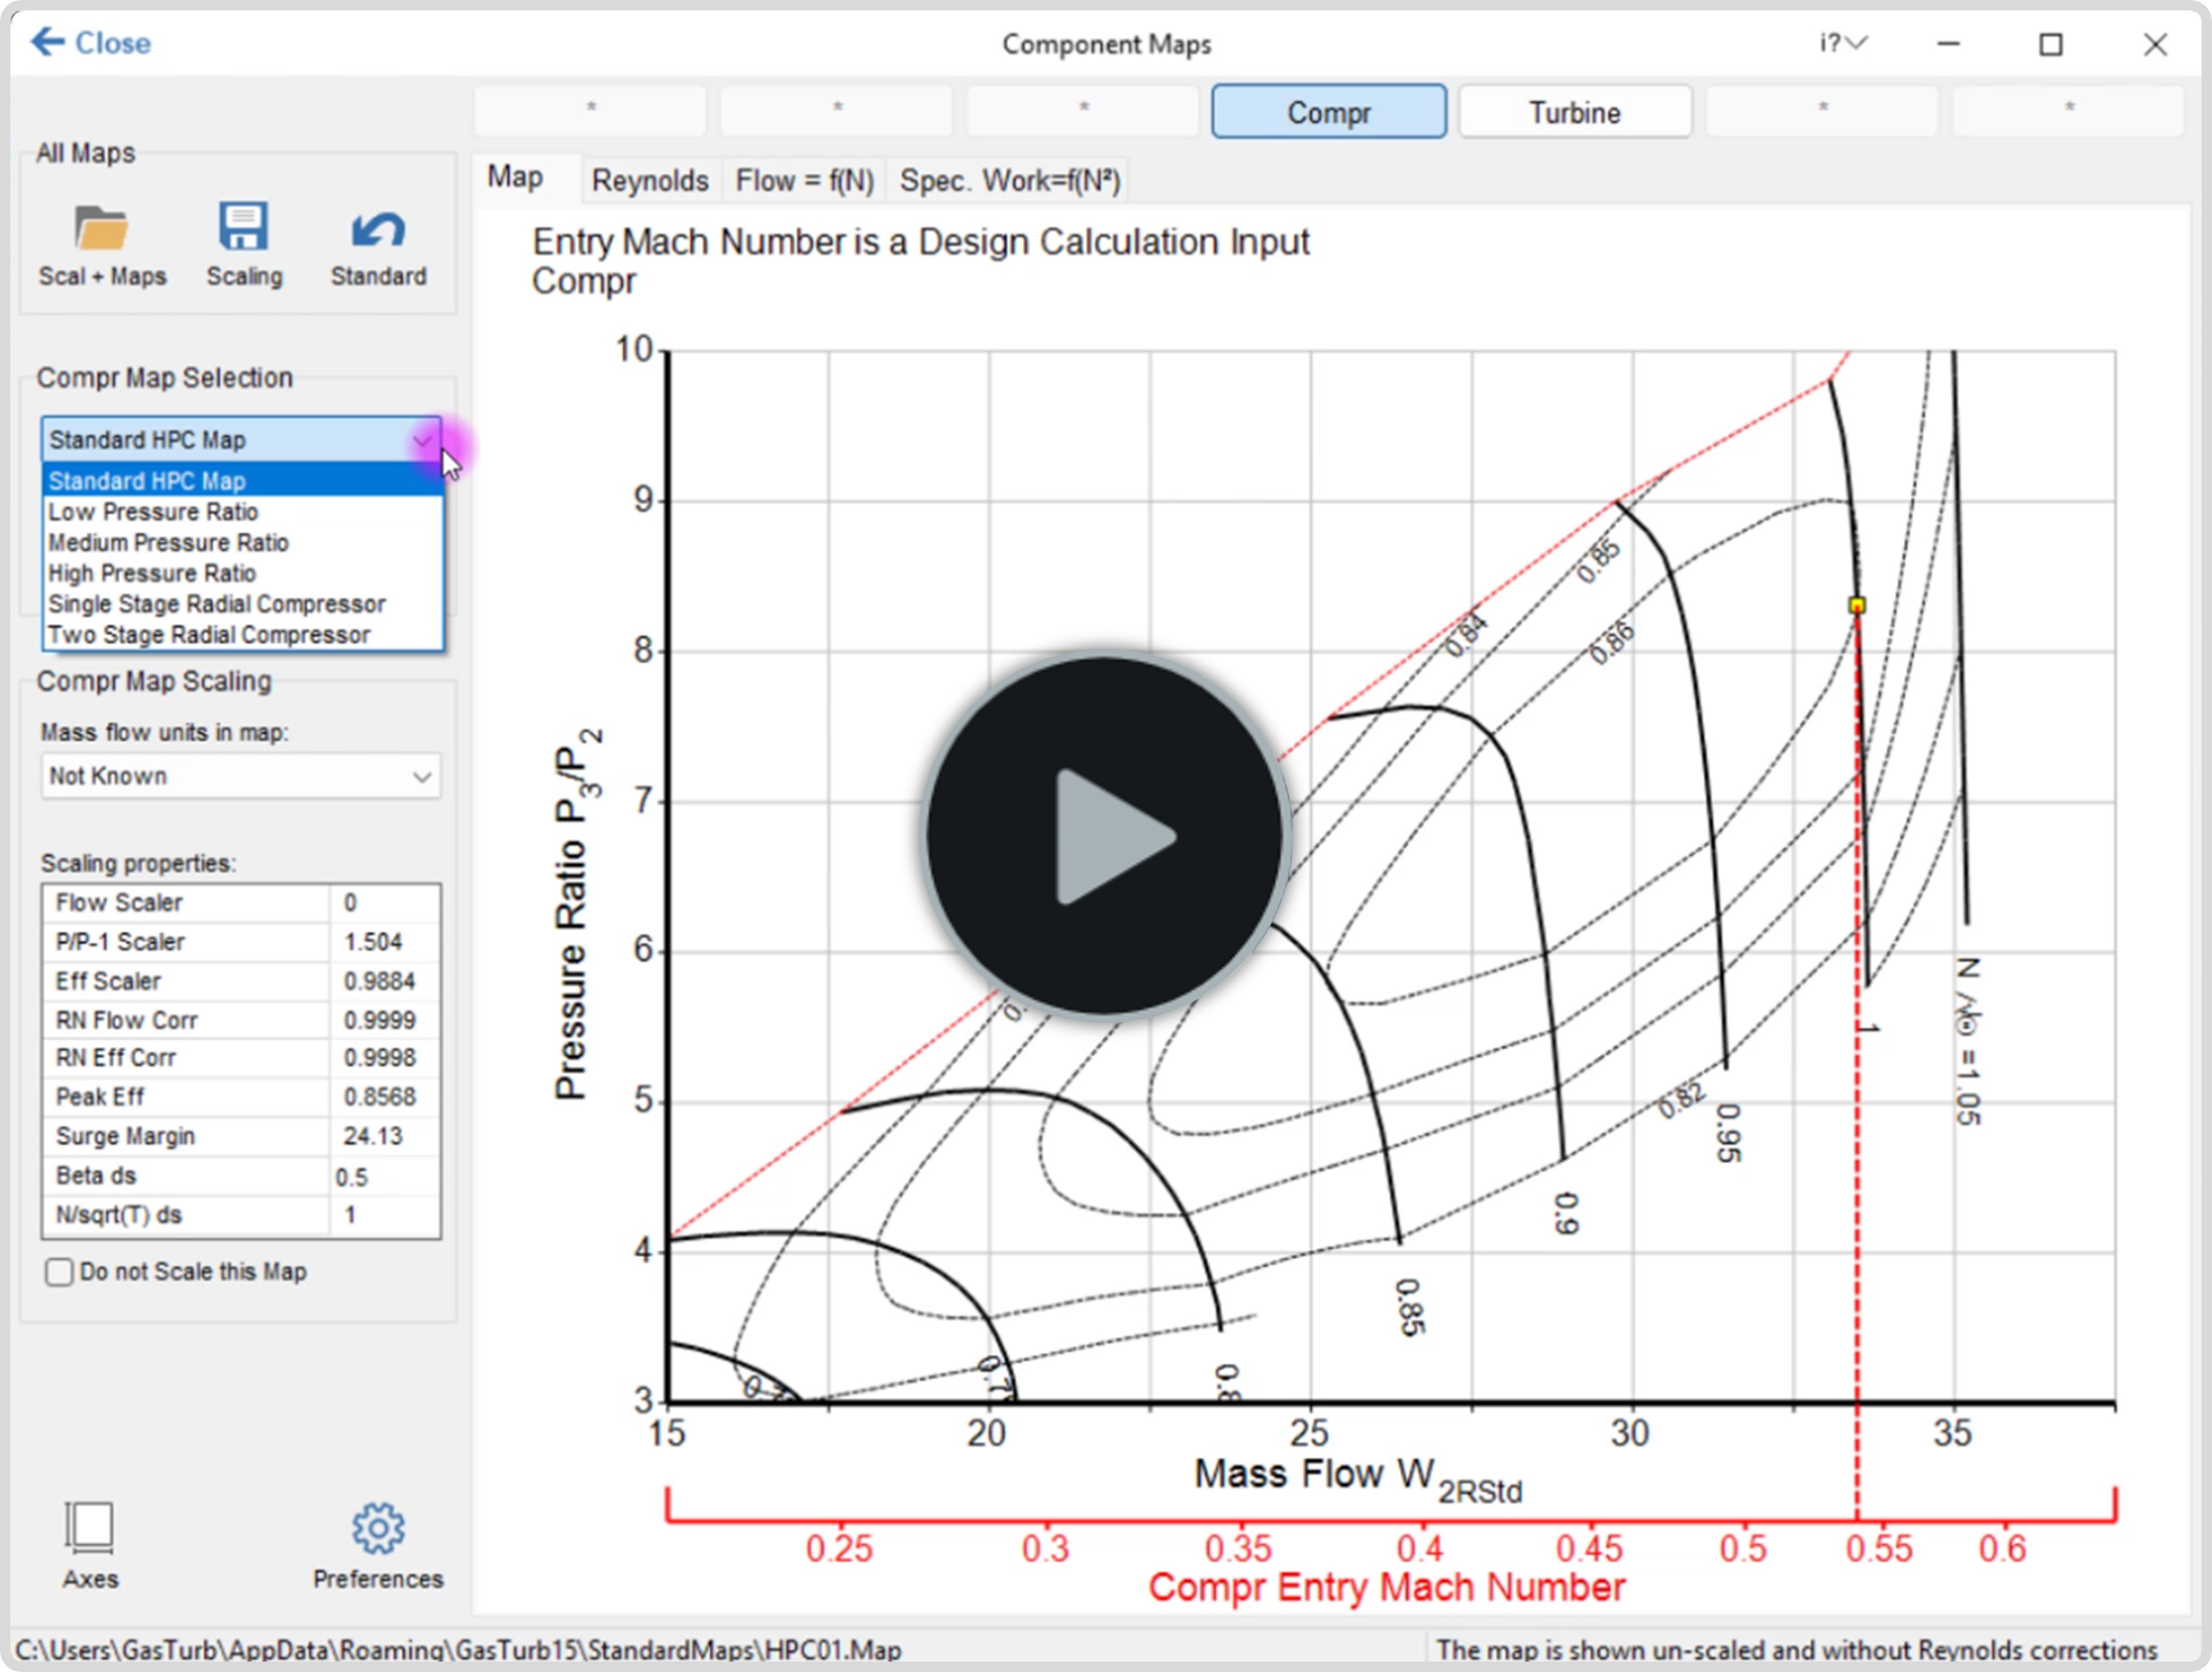Choose Low Pressure Ratio option
2212x1672 pixels.
coord(243,512)
